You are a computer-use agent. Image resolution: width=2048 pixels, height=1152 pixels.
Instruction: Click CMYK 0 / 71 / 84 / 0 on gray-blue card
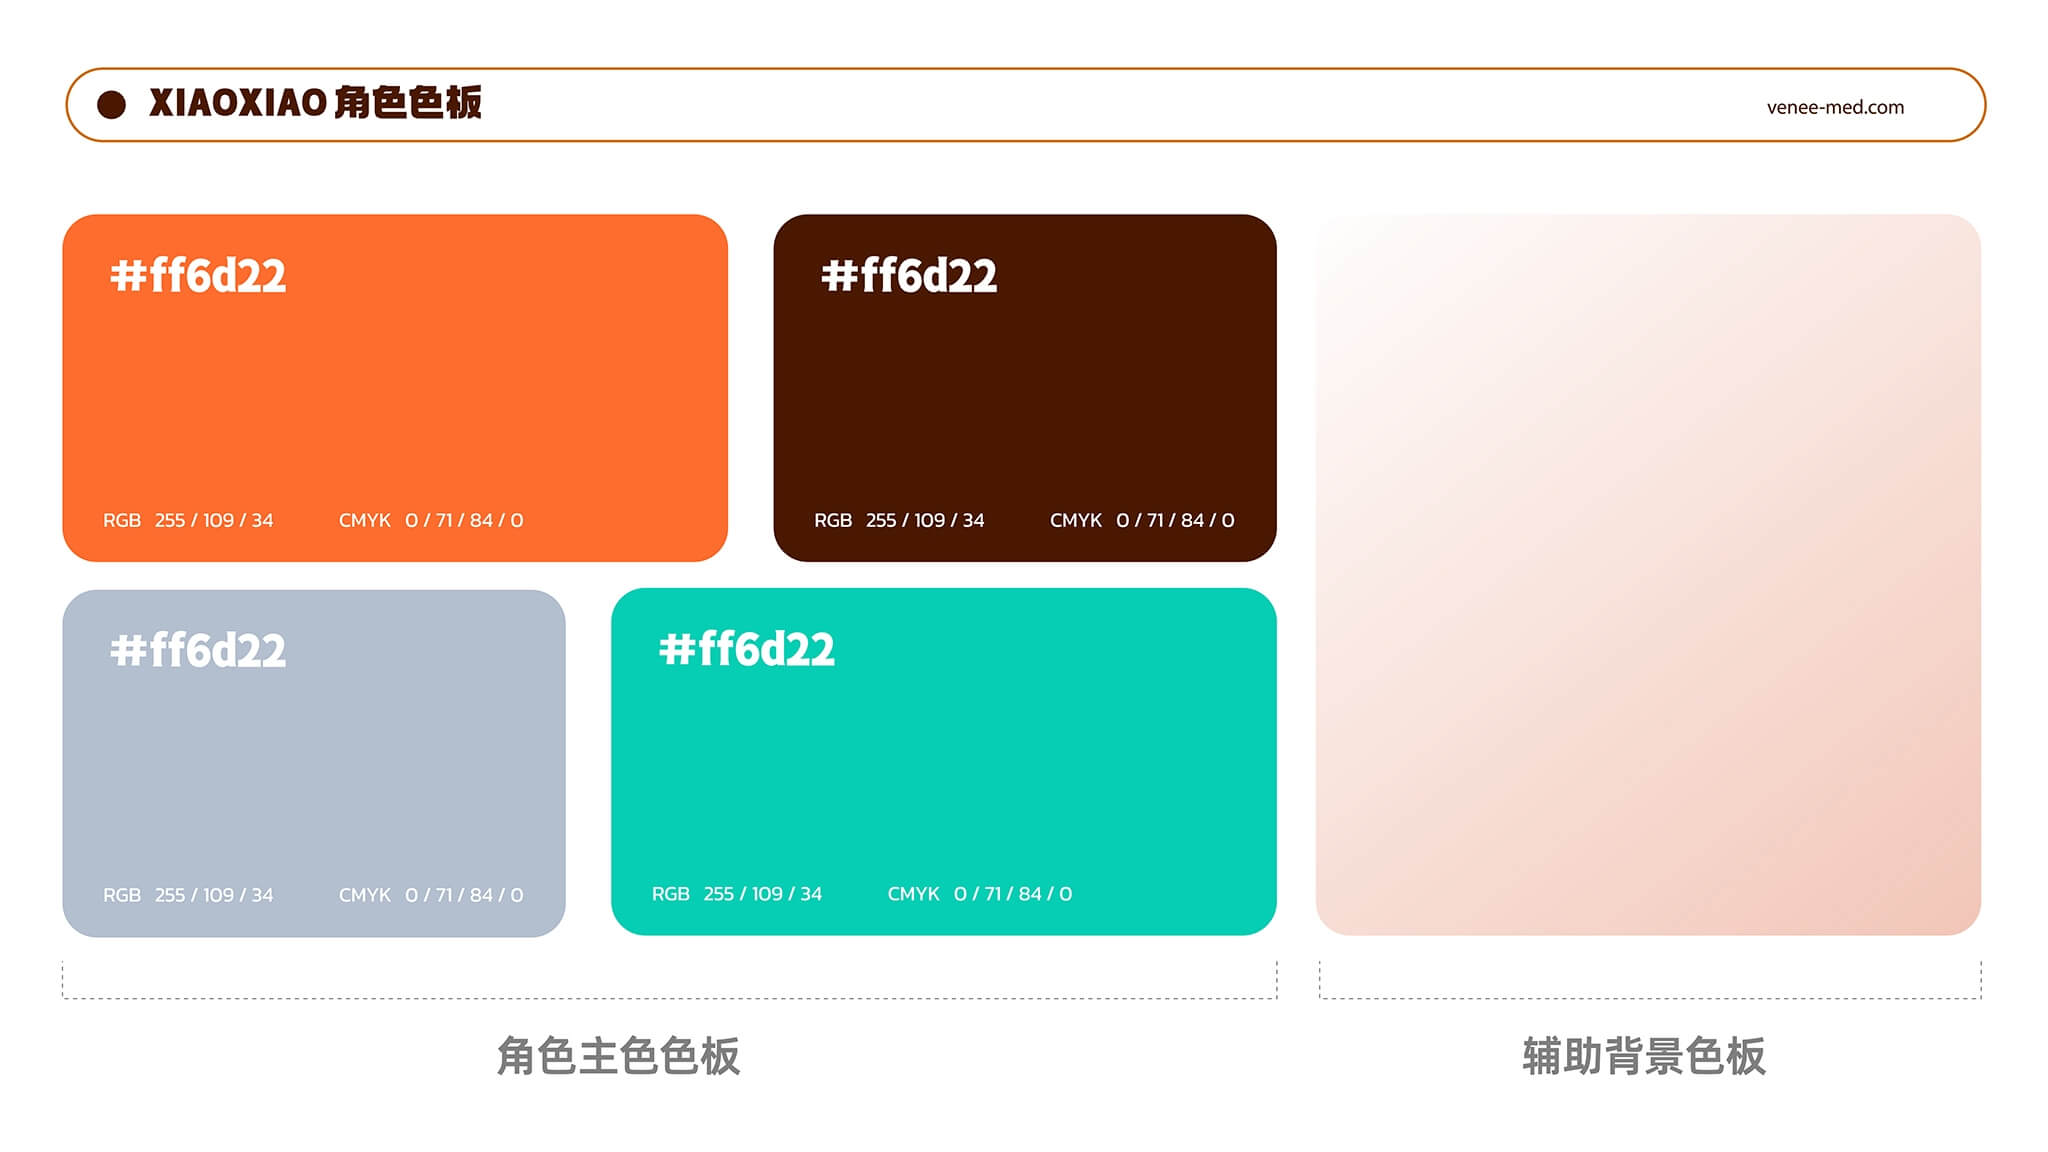pos(431,895)
